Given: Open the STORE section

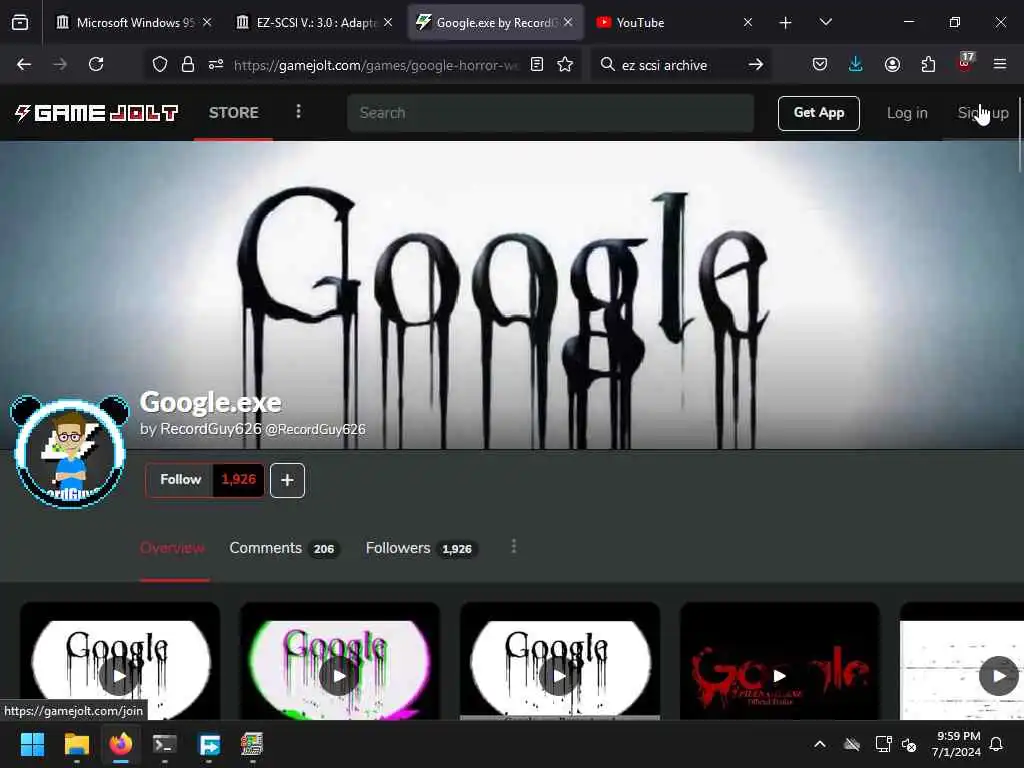Looking at the screenshot, I should click(x=233, y=112).
